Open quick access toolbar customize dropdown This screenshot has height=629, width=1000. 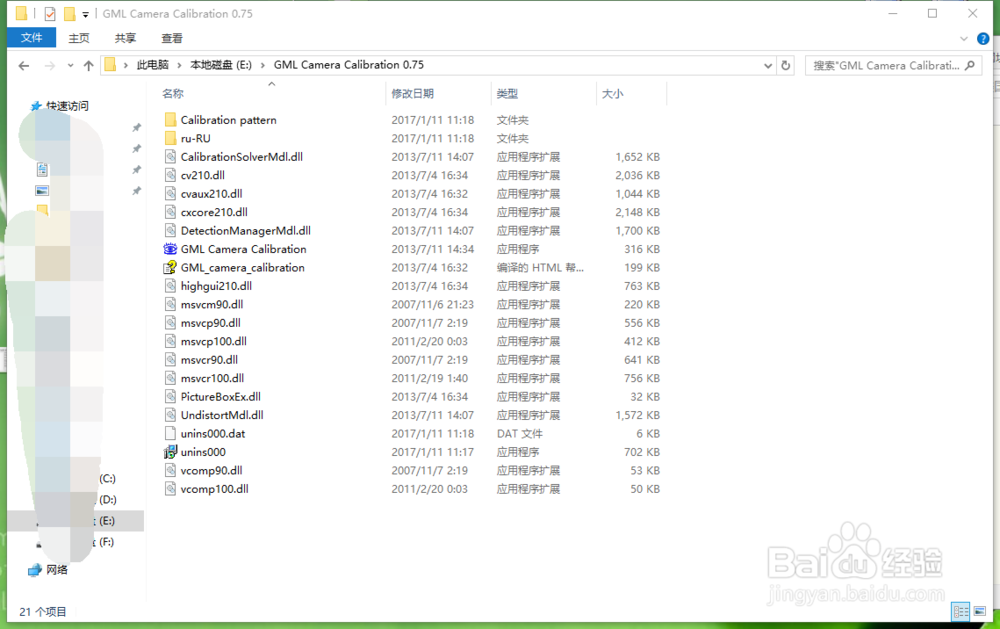click(x=85, y=14)
